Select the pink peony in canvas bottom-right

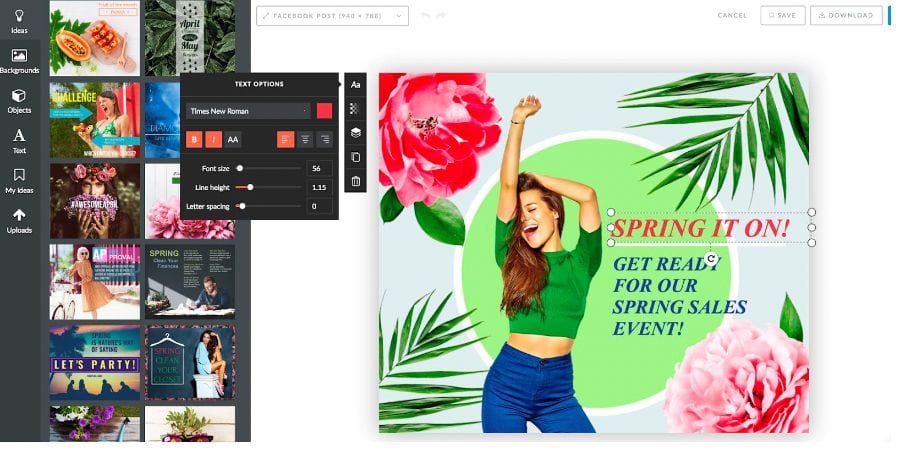(737, 377)
